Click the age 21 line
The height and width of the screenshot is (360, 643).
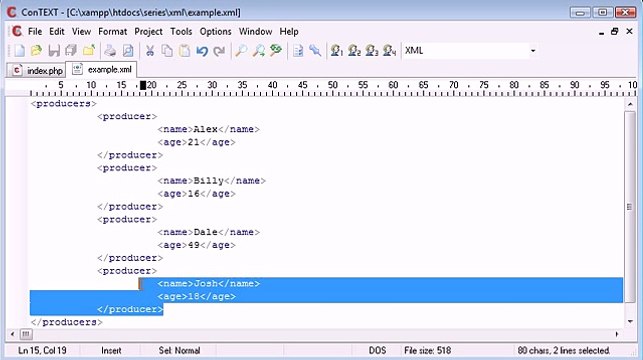tap(196, 142)
